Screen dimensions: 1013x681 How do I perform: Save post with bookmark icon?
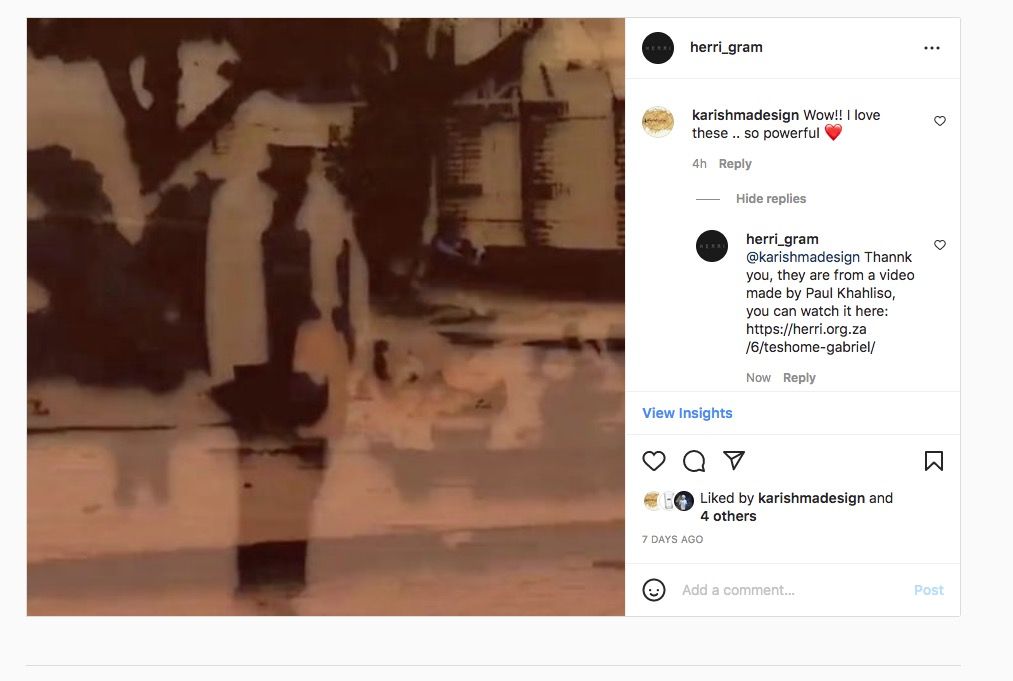point(934,461)
